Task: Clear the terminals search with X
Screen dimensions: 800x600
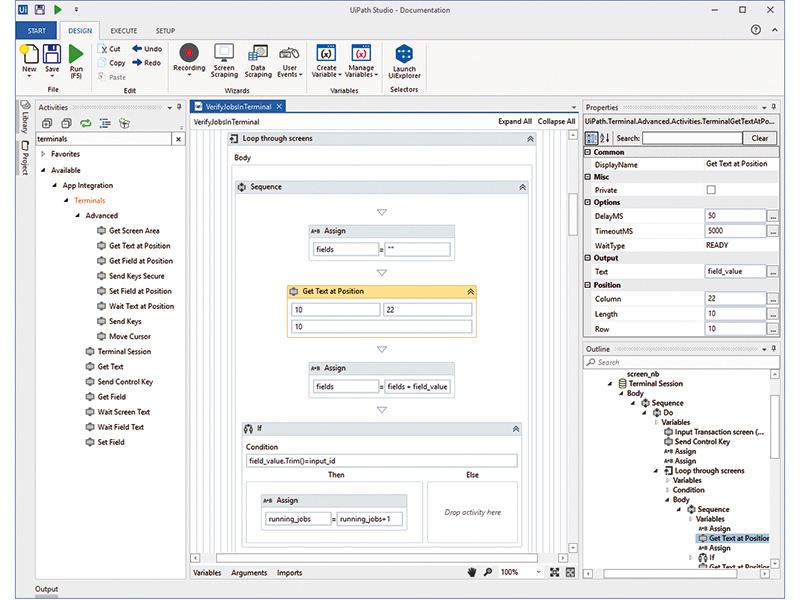Action: [x=178, y=139]
